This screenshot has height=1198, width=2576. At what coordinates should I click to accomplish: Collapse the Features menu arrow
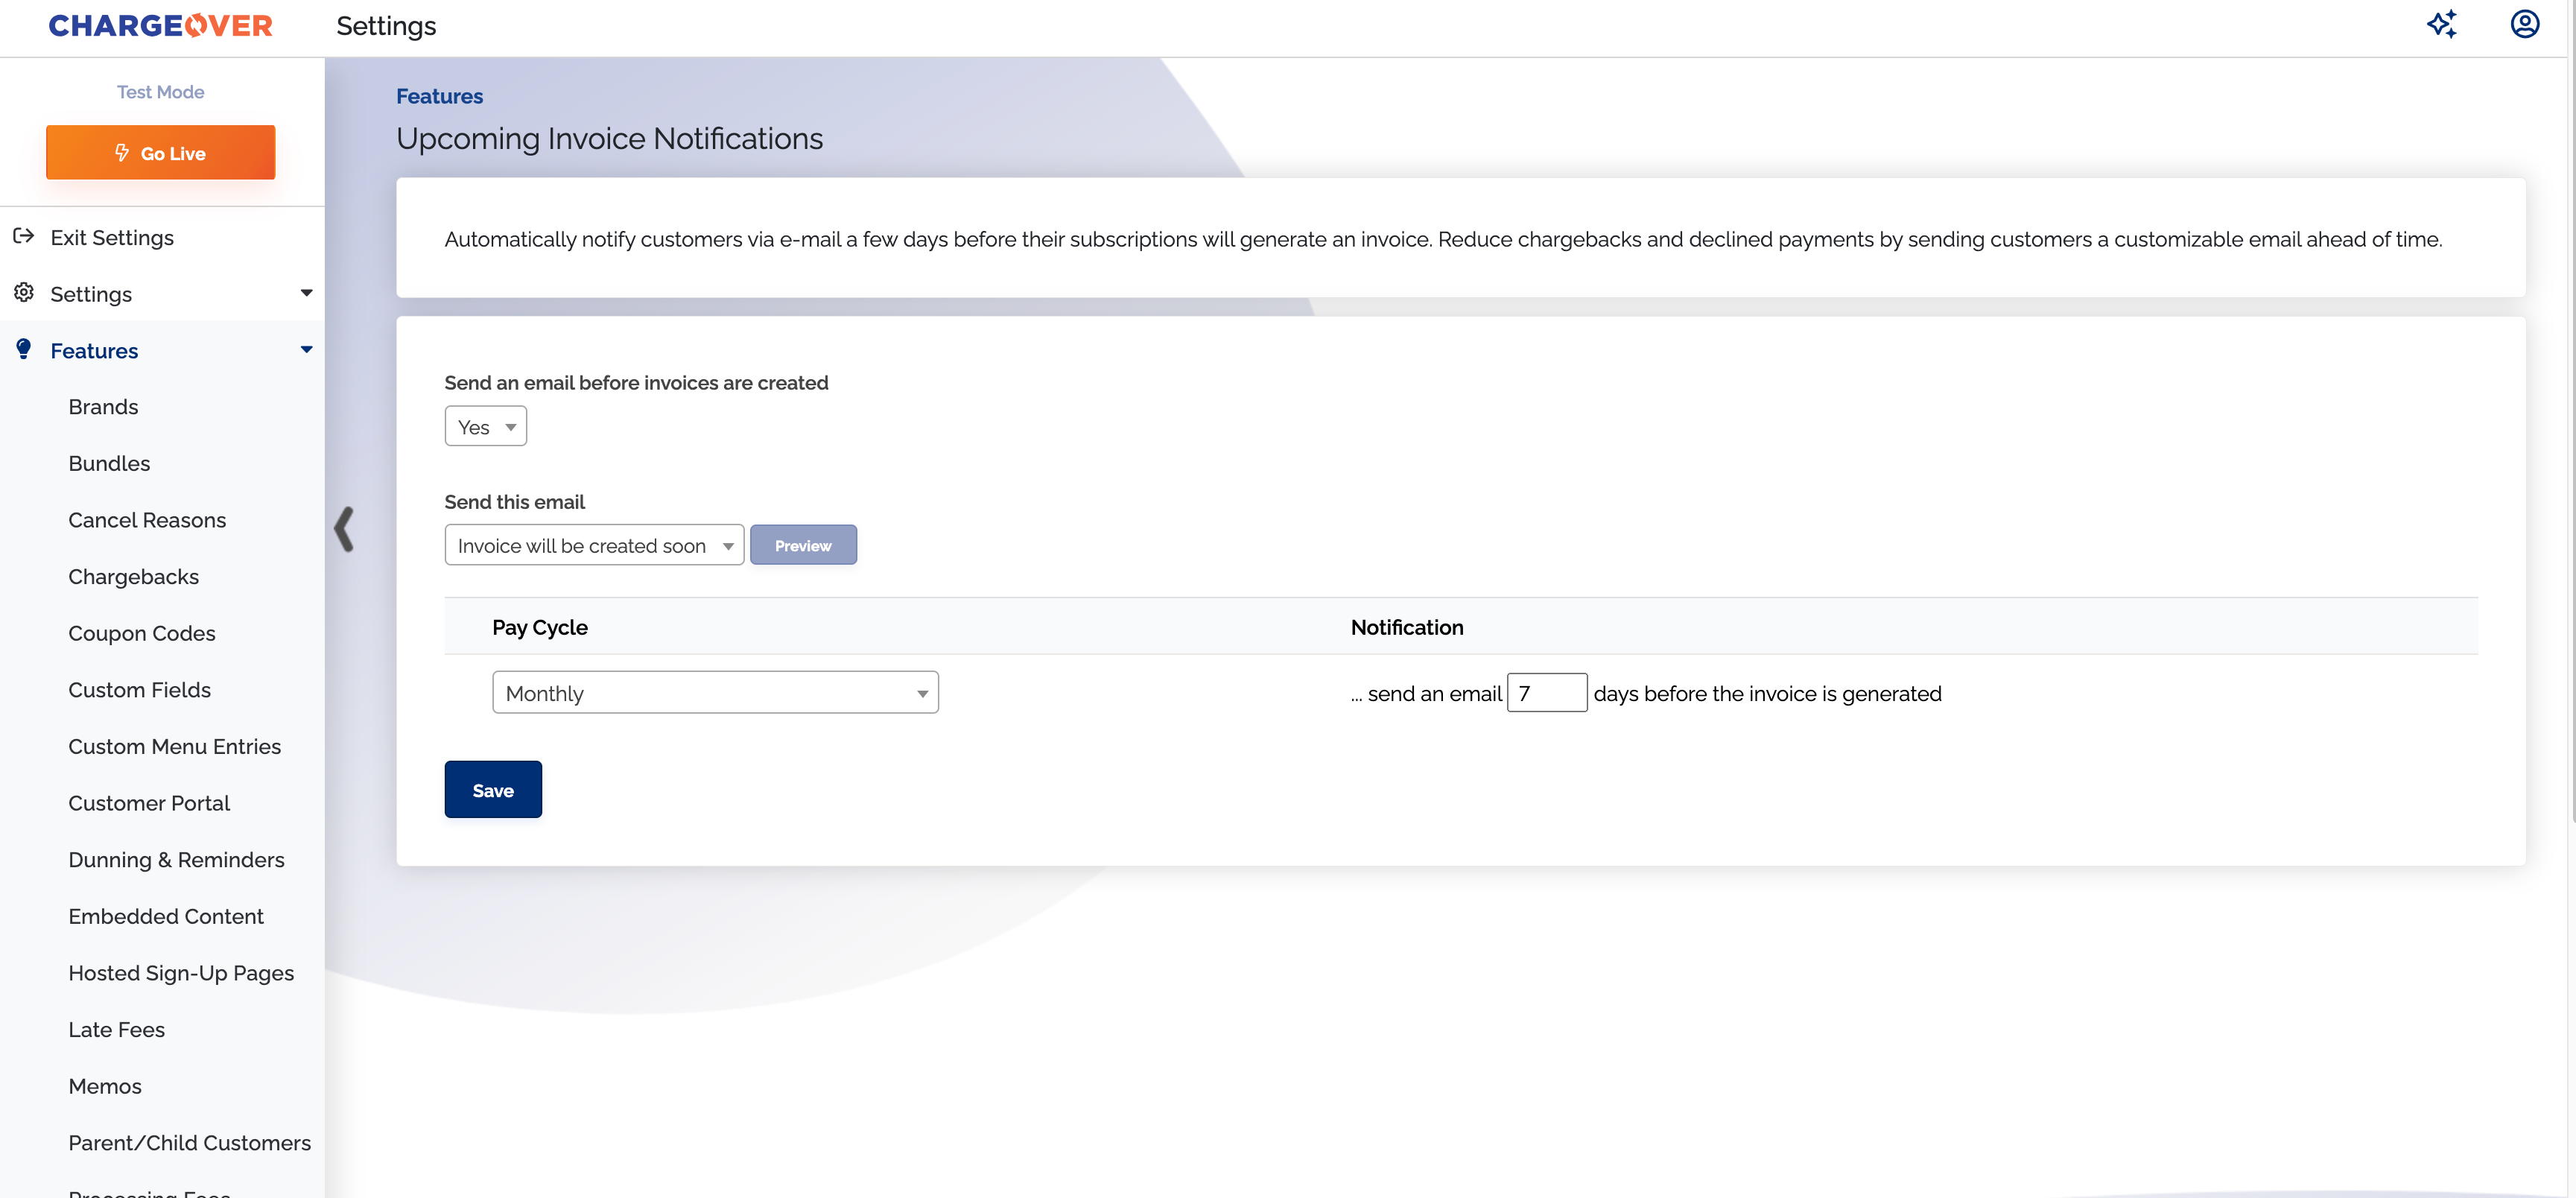coord(306,349)
